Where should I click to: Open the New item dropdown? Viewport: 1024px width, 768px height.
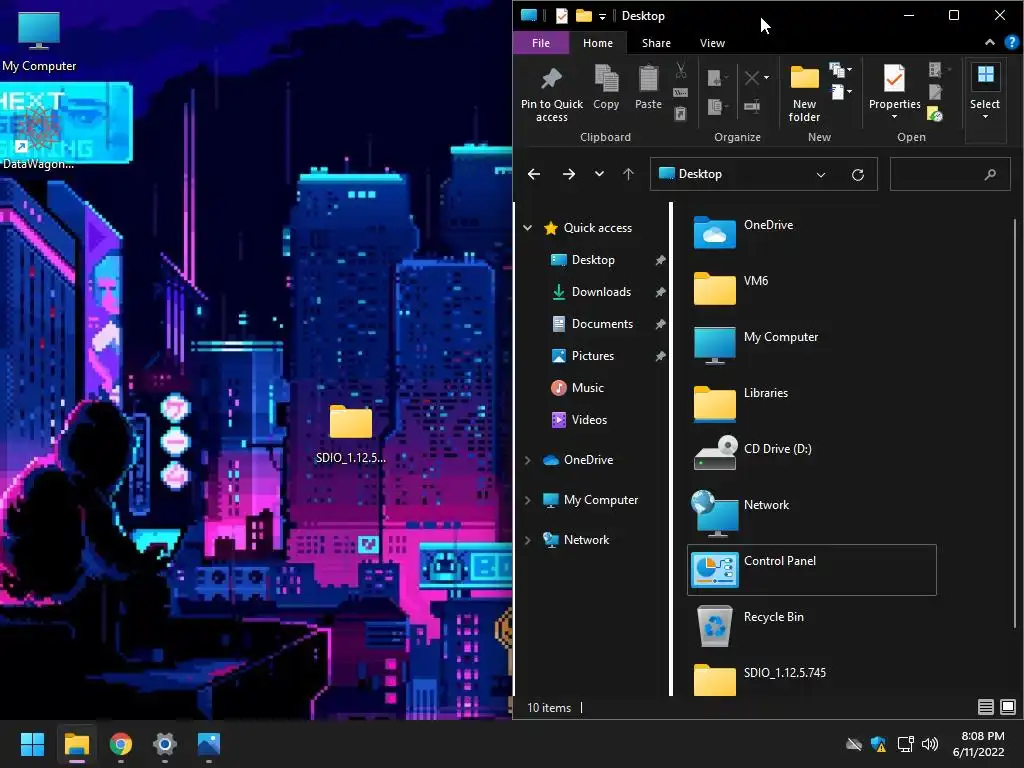840,69
